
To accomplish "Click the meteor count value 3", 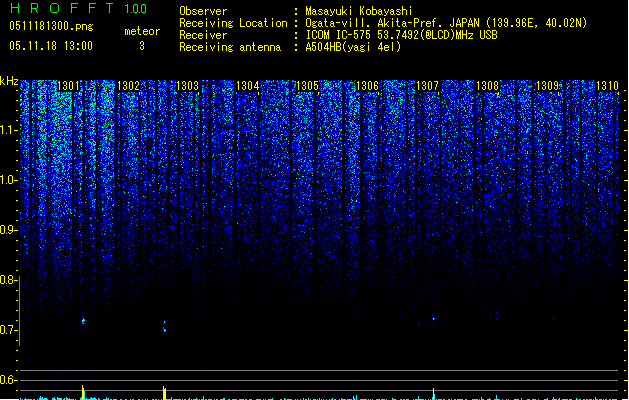I will [x=142, y=46].
